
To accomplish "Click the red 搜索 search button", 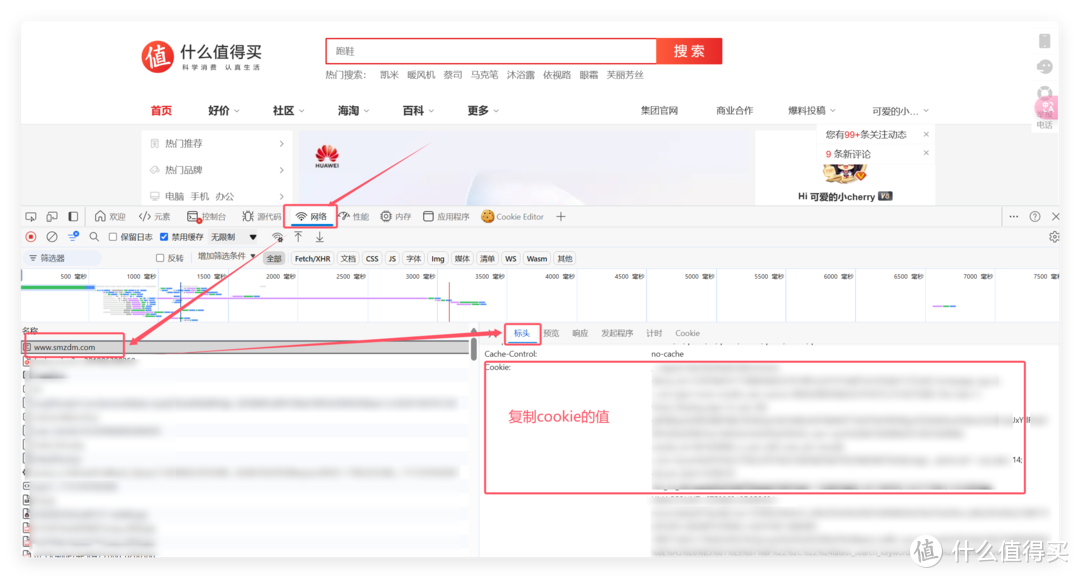I will point(688,50).
